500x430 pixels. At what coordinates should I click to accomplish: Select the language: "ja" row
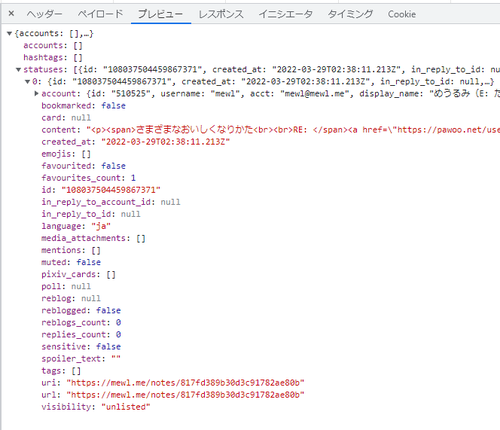tap(76, 226)
